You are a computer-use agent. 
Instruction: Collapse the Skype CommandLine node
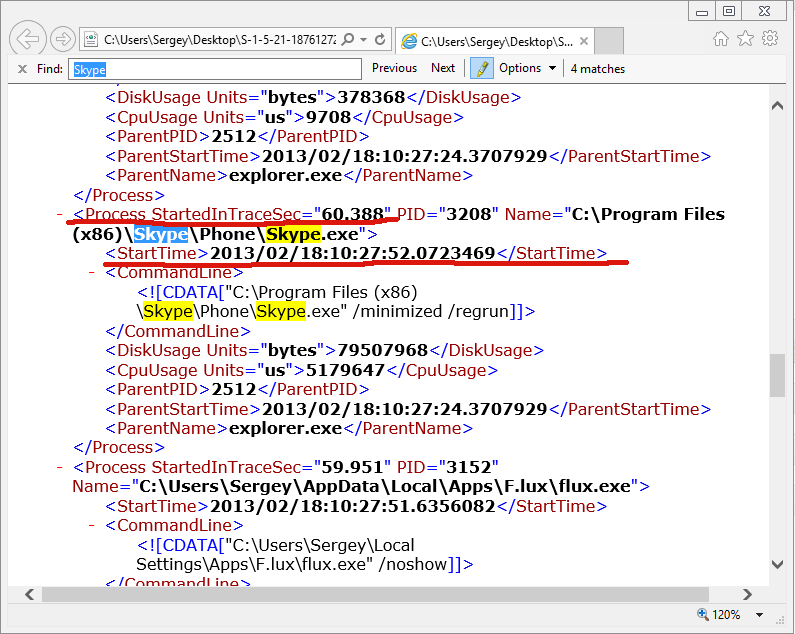92,273
